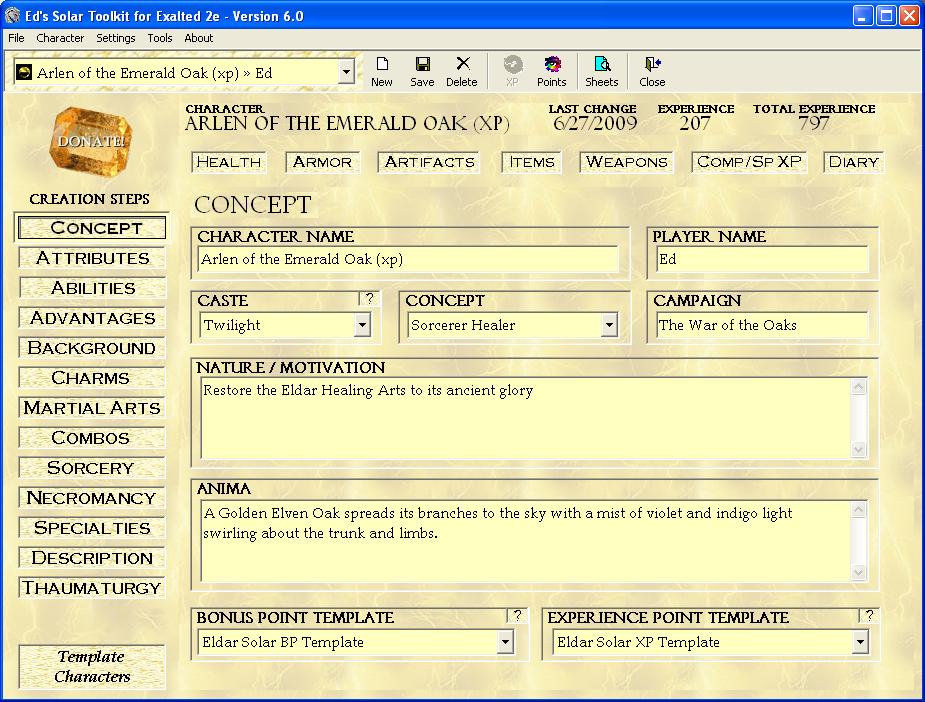Open character Sheets from the toolbar
This screenshot has height=702, width=925.
[601, 71]
